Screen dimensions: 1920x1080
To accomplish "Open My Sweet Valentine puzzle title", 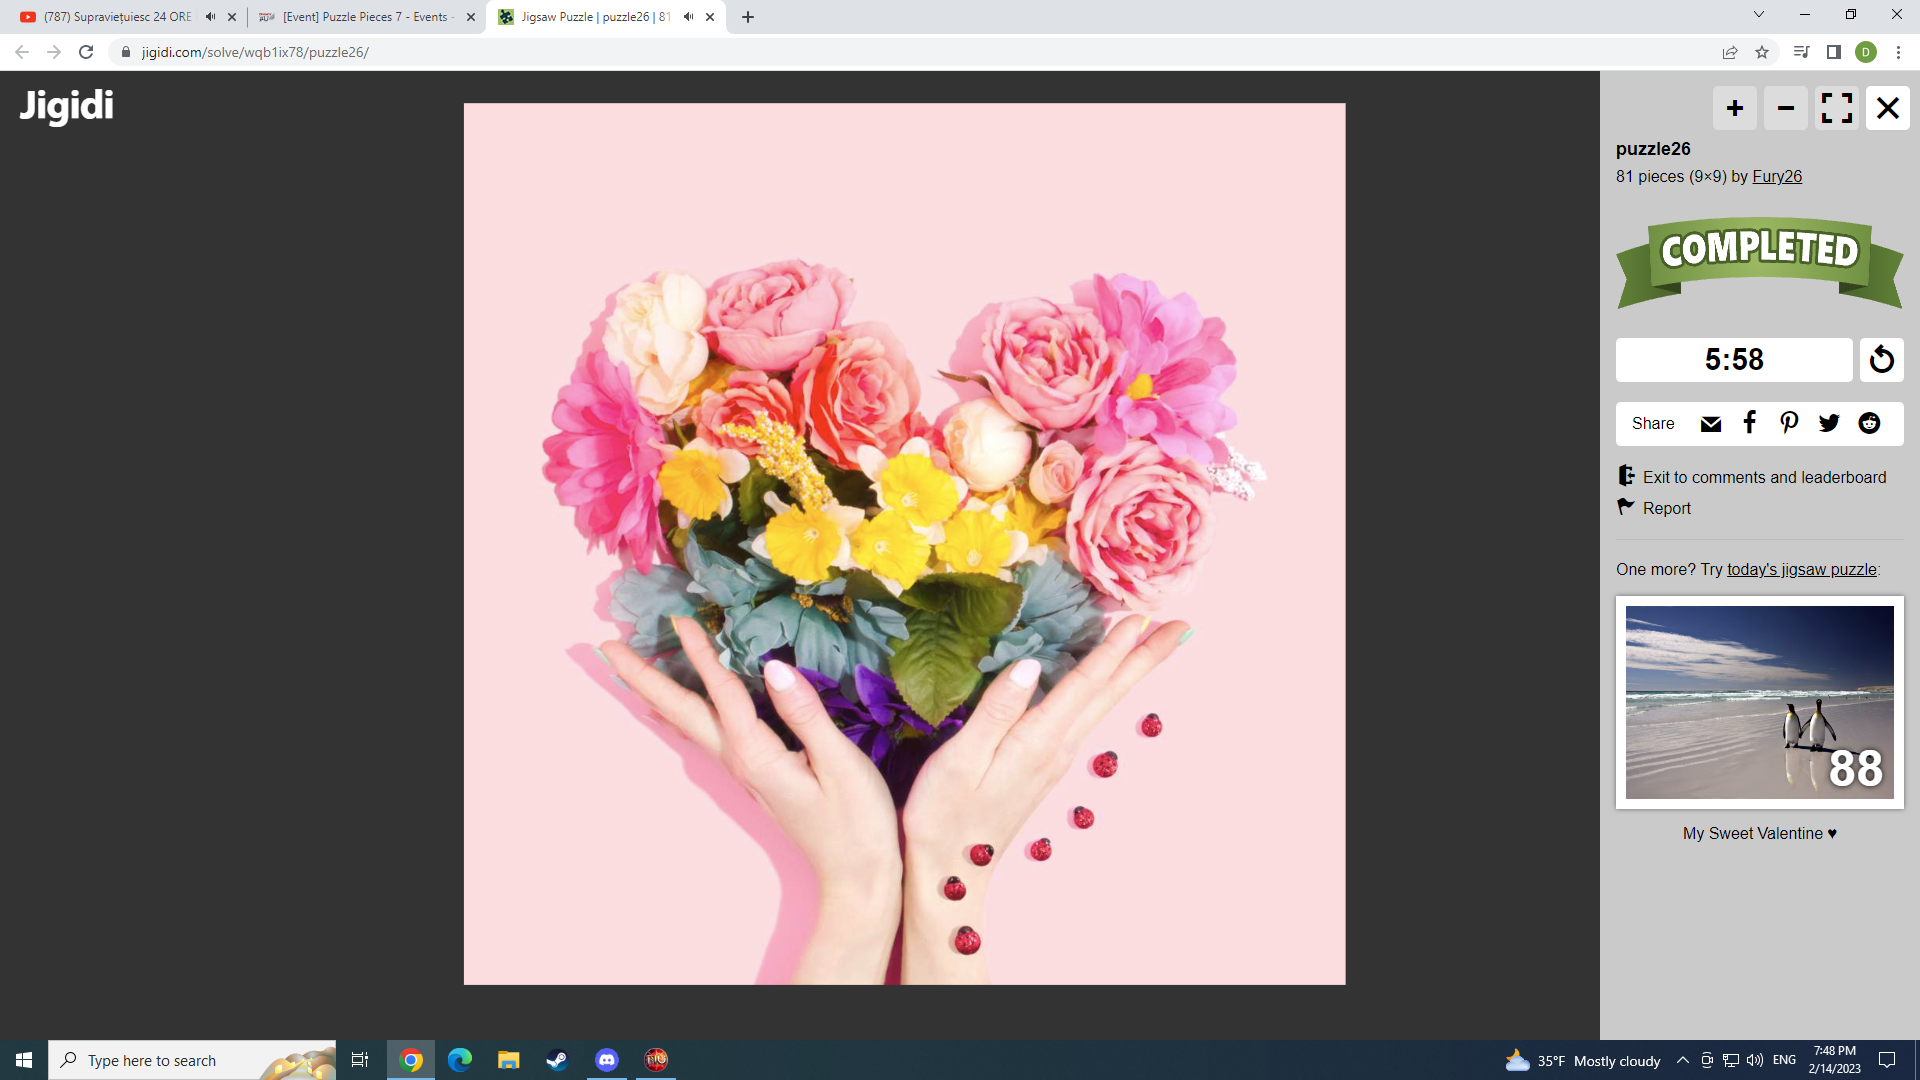I will pyautogui.click(x=1759, y=833).
